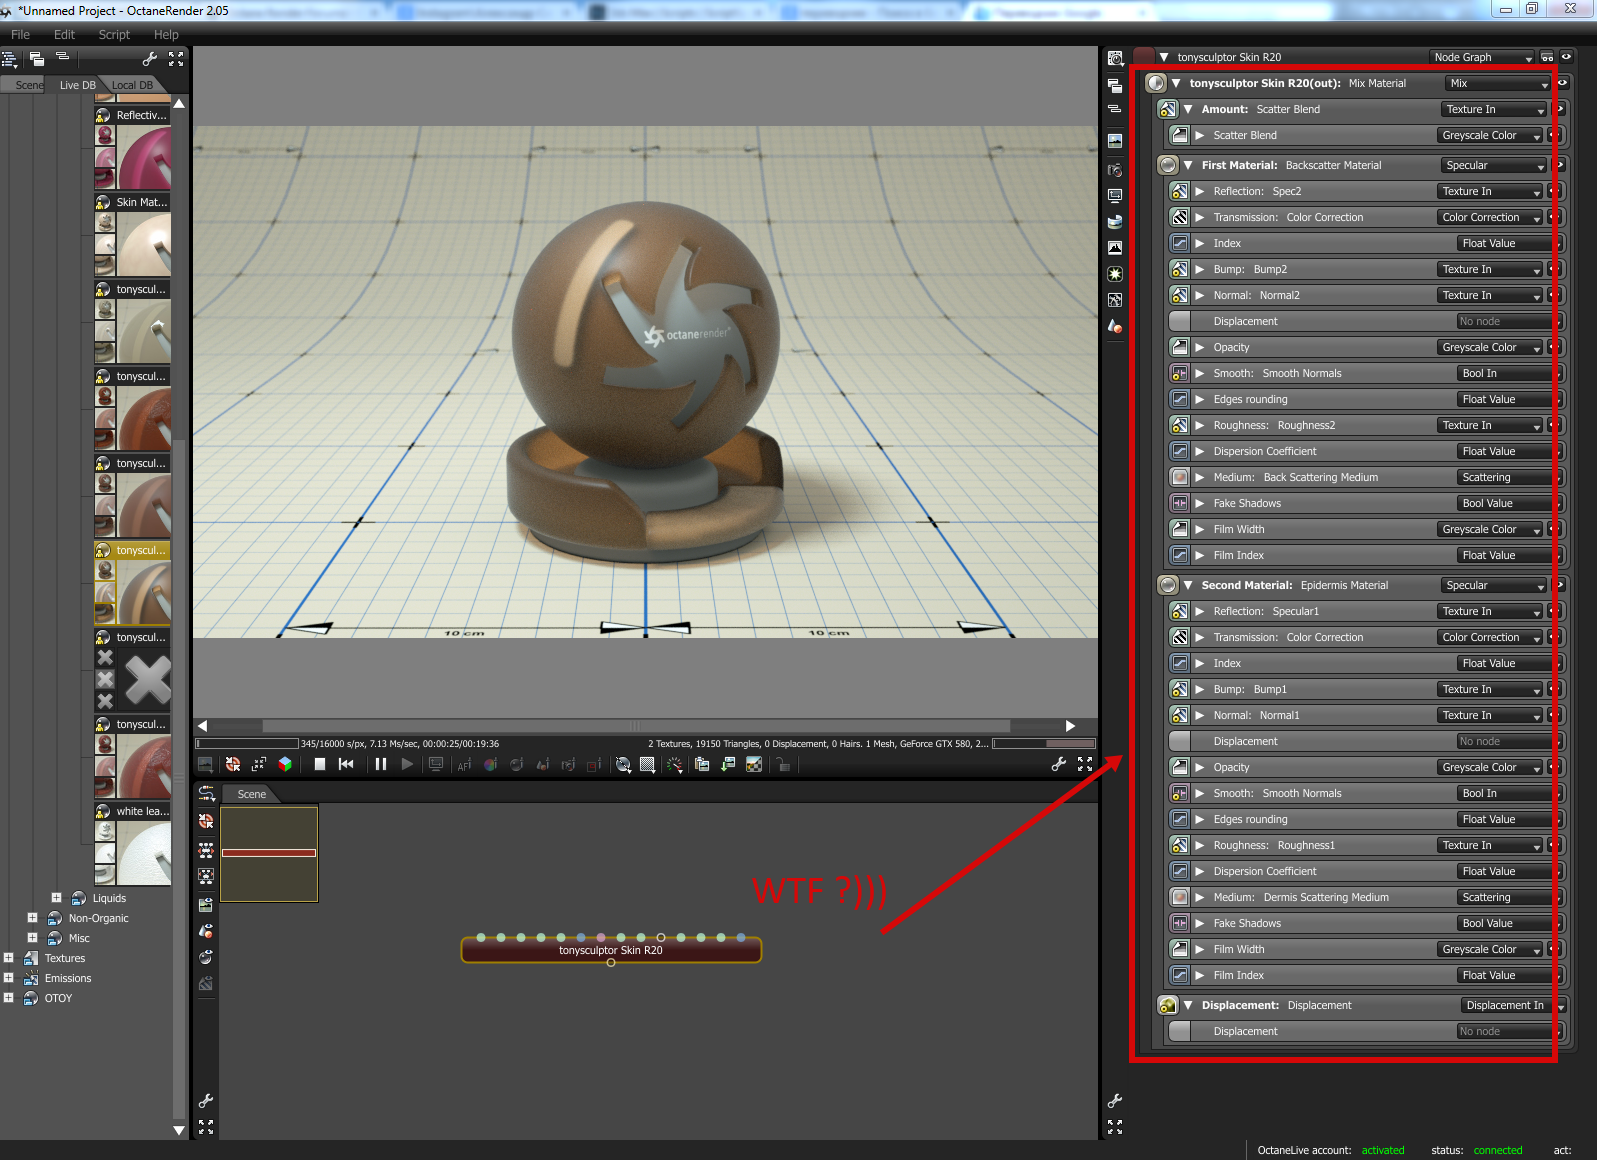Open render viewport wrench settings
1597x1160 pixels.
1059,764
